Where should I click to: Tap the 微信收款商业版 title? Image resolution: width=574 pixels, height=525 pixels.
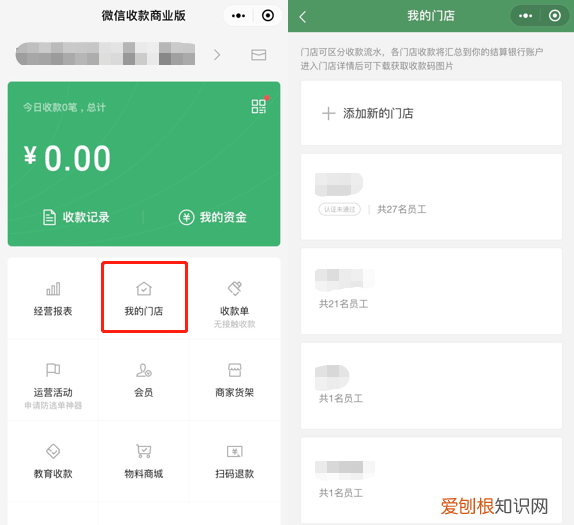pyautogui.click(x=144, y=16)
